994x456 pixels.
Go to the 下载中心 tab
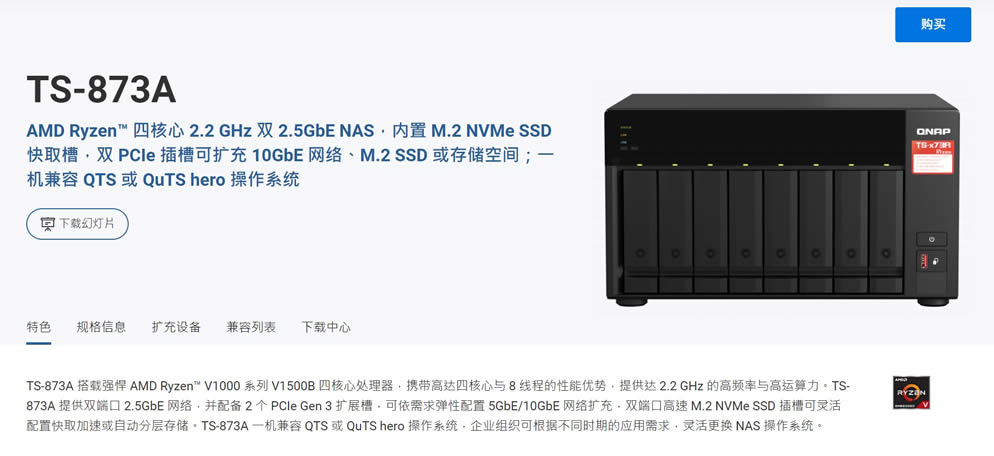326,327
